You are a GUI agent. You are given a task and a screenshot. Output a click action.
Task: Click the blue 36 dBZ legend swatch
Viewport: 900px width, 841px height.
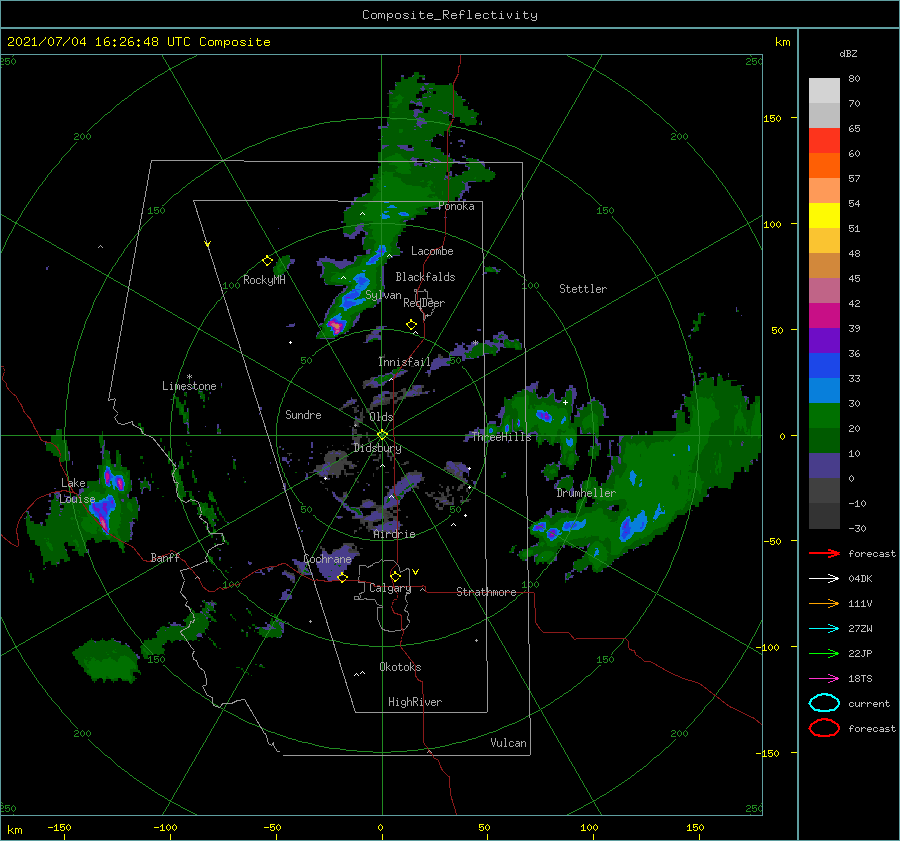(824, 365)
